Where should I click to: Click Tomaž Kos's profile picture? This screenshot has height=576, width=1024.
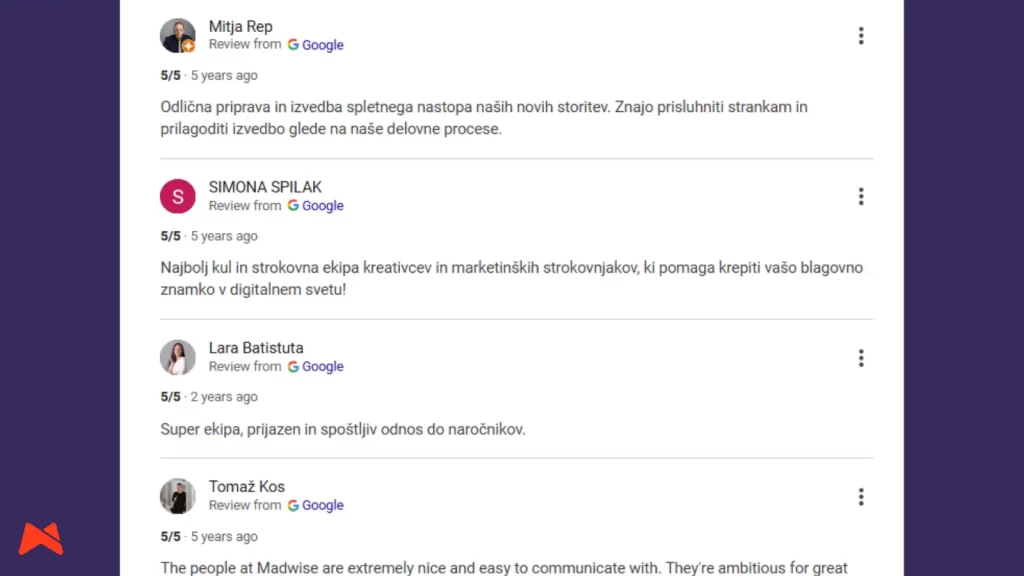click(x=178, y=496)
